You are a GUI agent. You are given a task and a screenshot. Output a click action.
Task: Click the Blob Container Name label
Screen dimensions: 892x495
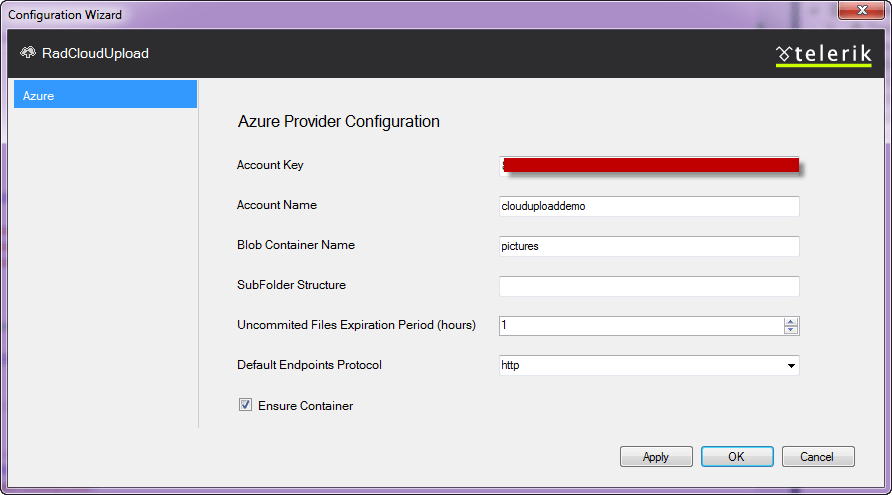(296, 245)
